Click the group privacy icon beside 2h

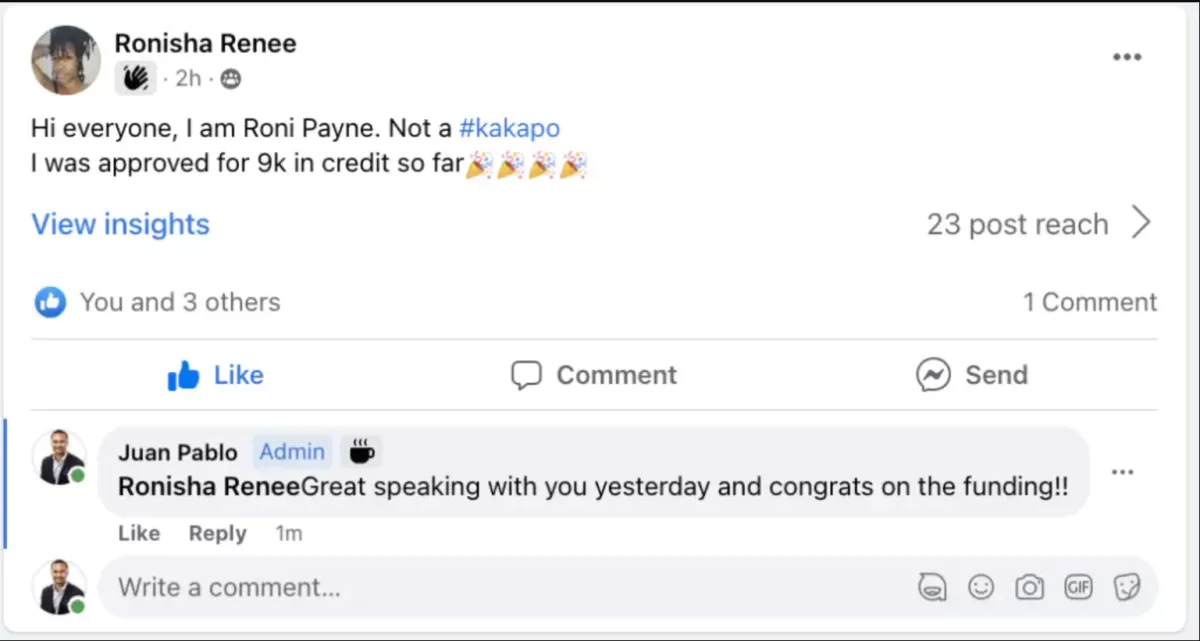(231, 78)
